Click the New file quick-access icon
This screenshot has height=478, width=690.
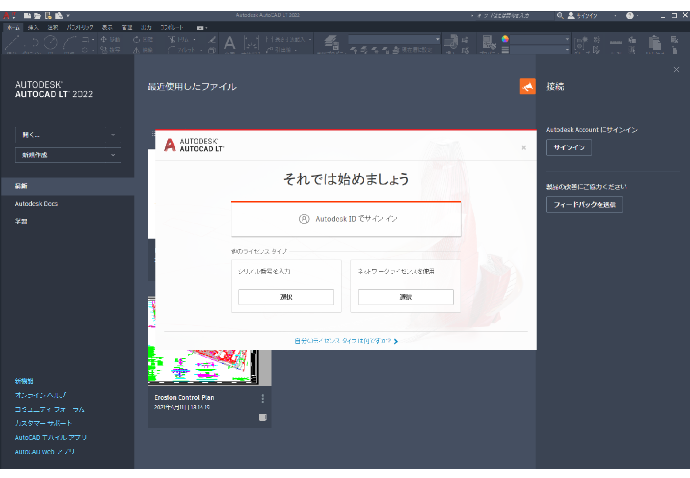(27, 16)
